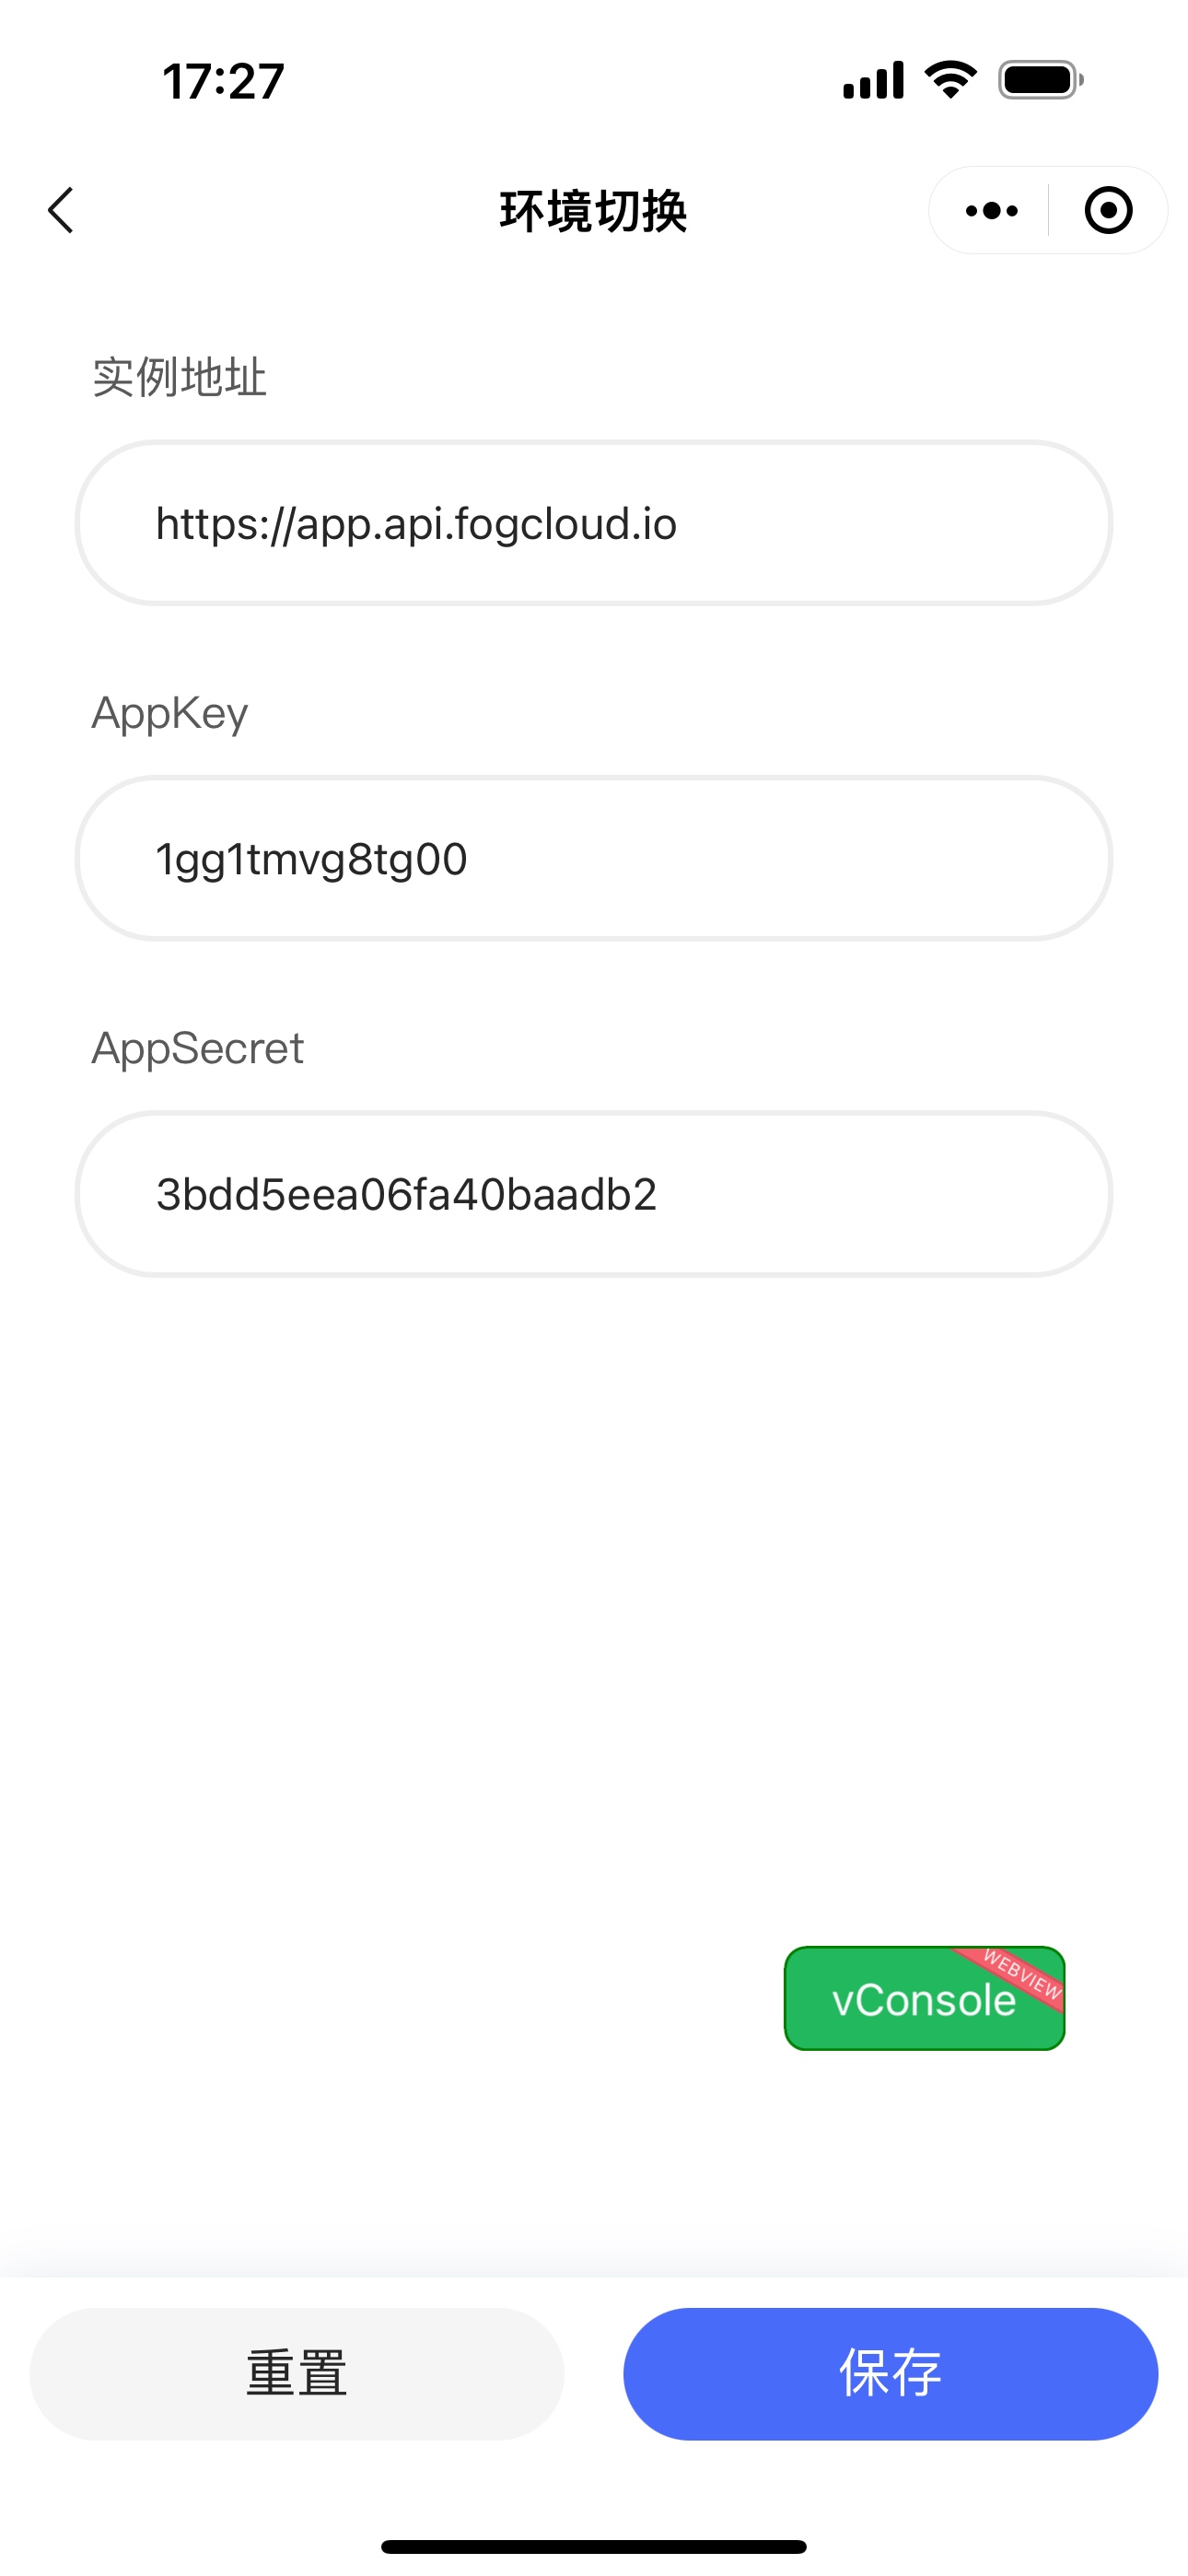Click the blue 保存 save button
This screenshot has height=2576, width=1188.
[890, 2374]
